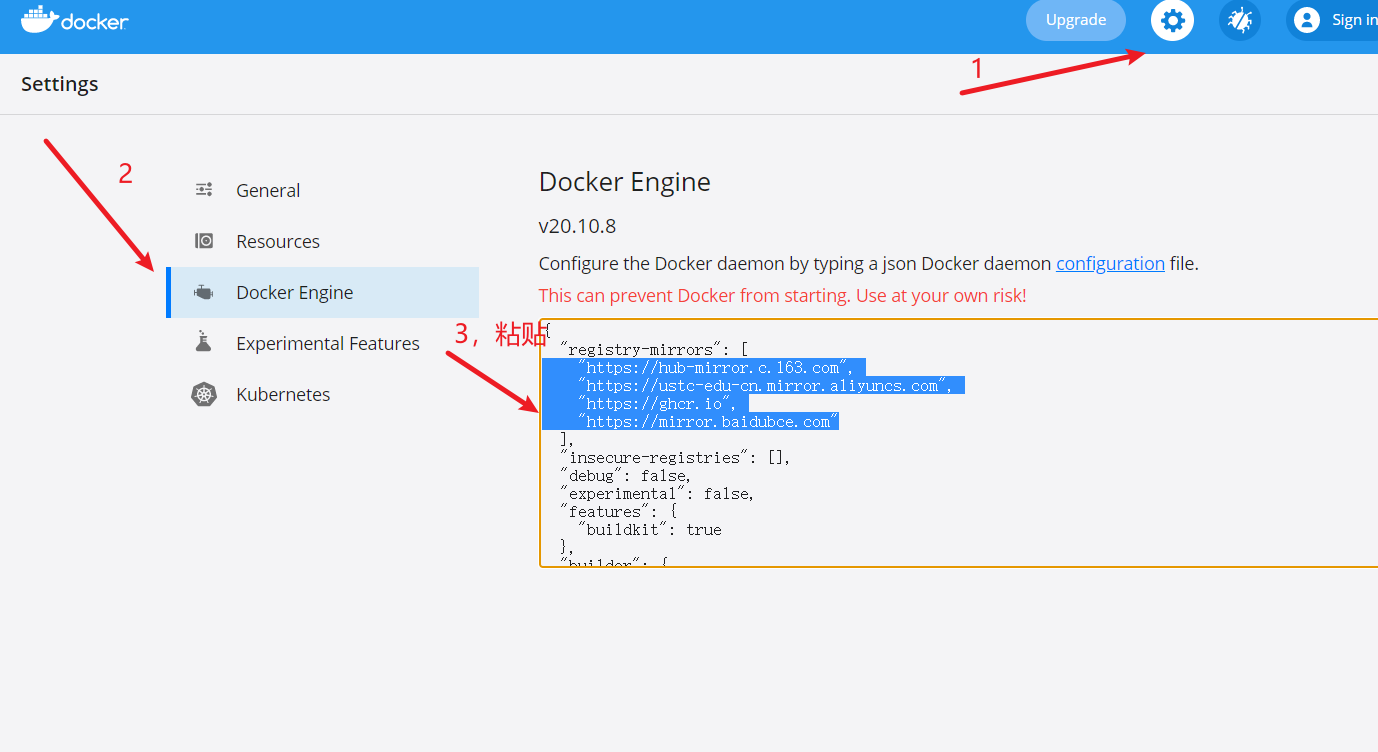Select the Resources settings tab
The image size is (1378, 752).
pos(322,241)
